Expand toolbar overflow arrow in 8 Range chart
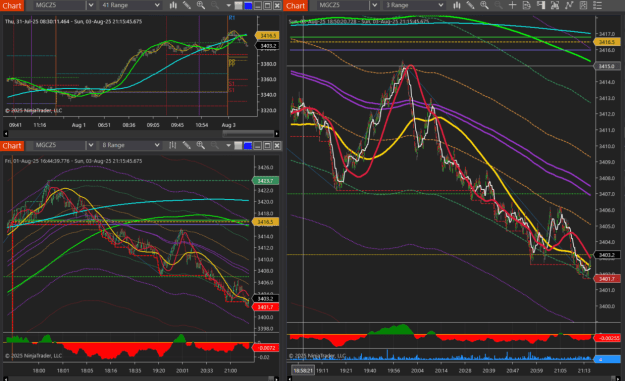 228,145
